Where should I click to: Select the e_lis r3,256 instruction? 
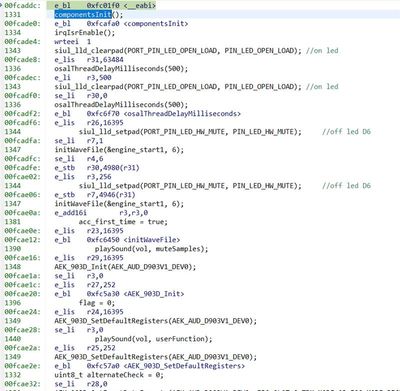(83, 177)
